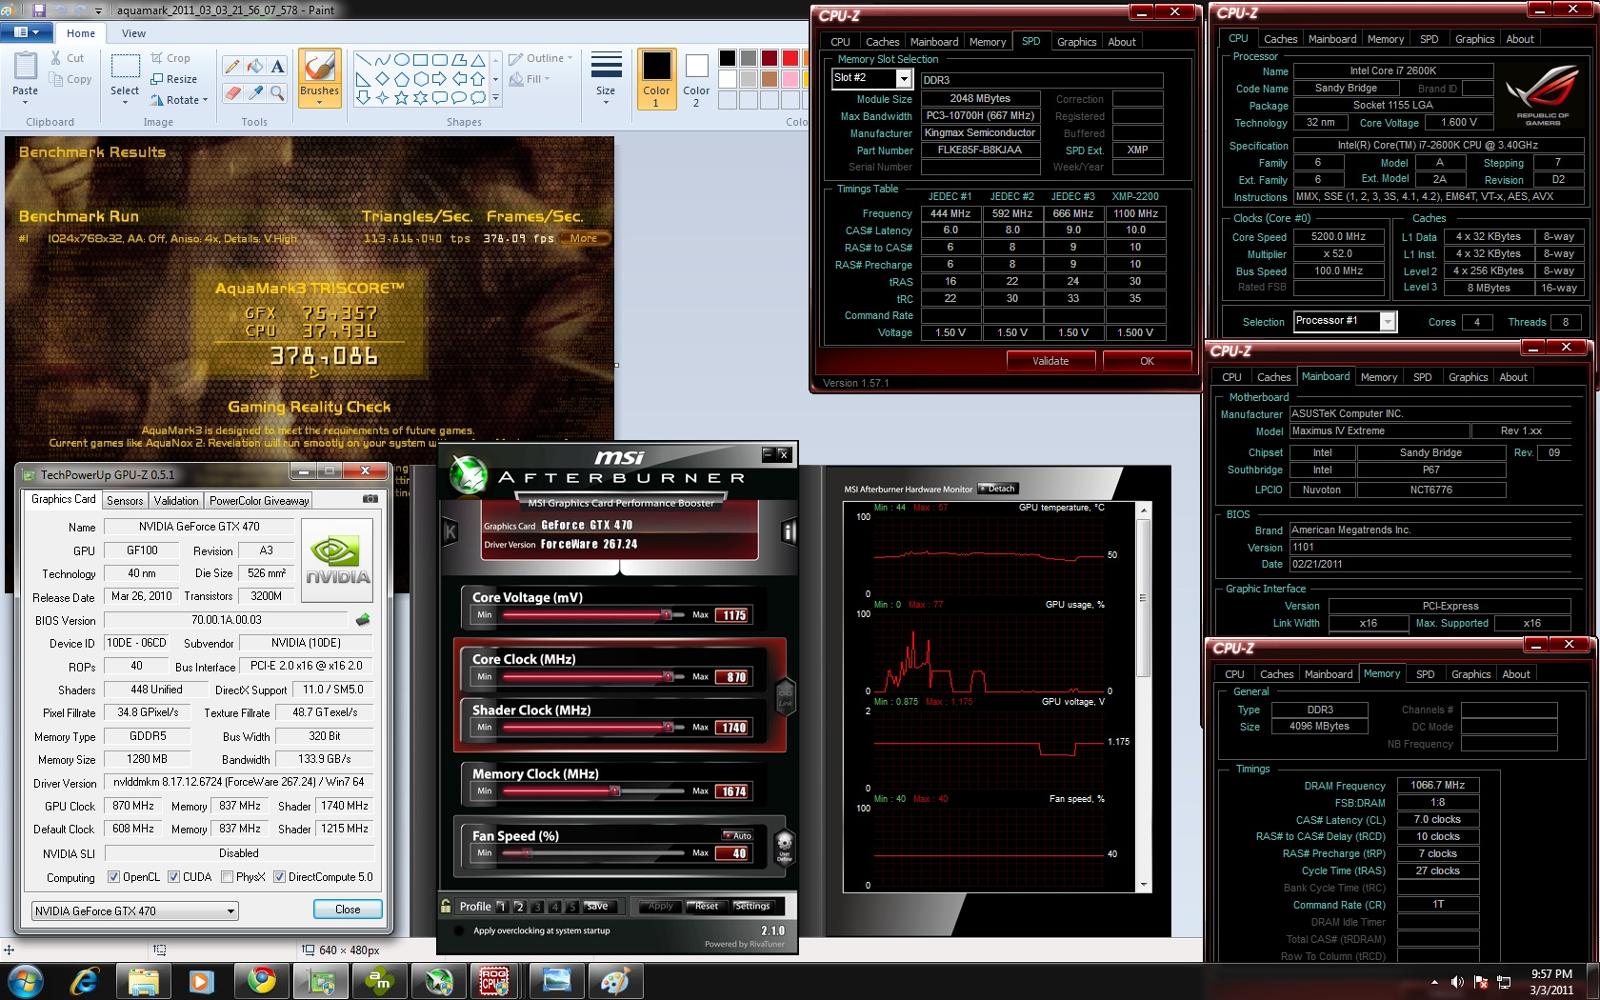Screen dimensions: 1600x1000
Task: Select the Eraser tool in Paint
Action: (232, 92)
